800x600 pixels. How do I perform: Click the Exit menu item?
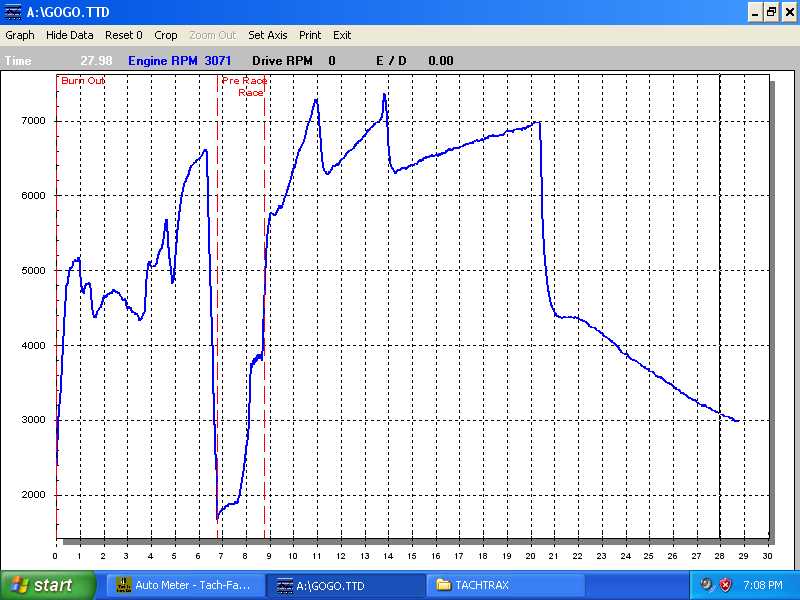pyautogui.click(x=342, y=35)
